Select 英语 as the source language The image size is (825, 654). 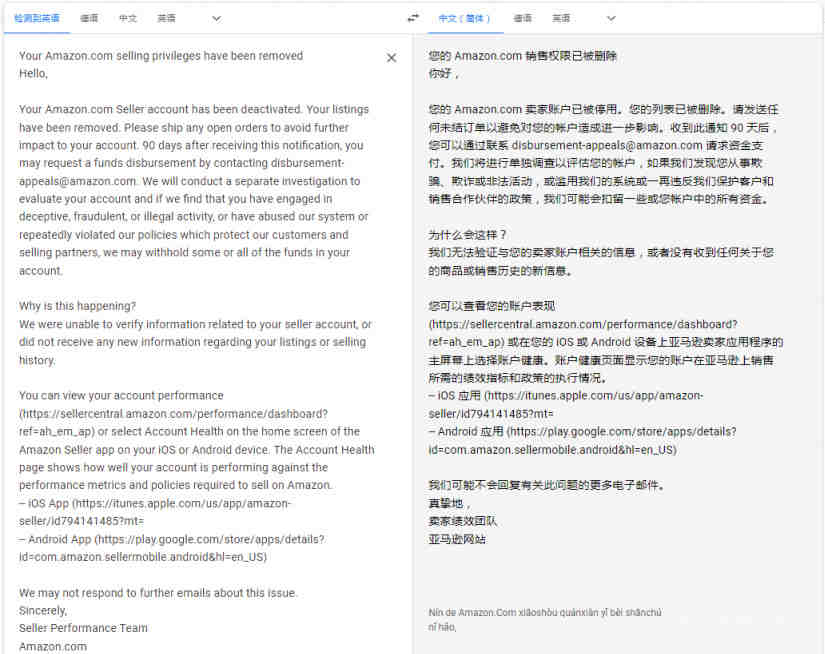(x=166, y=18)
